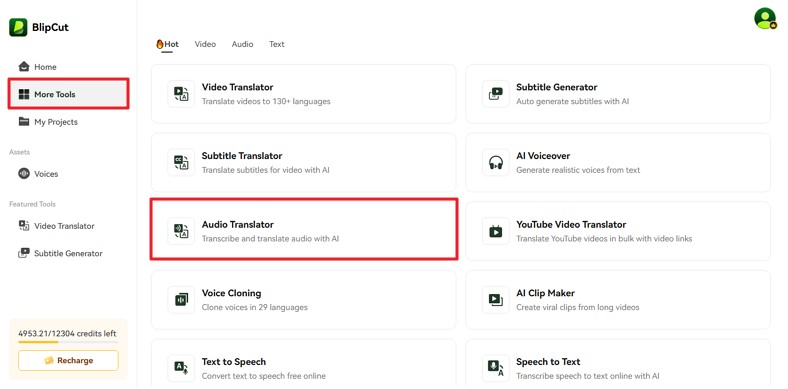The width and height of the screenshot is (788, 389).
Task: Click the AI Clip Maker icon
Action: 496,300
